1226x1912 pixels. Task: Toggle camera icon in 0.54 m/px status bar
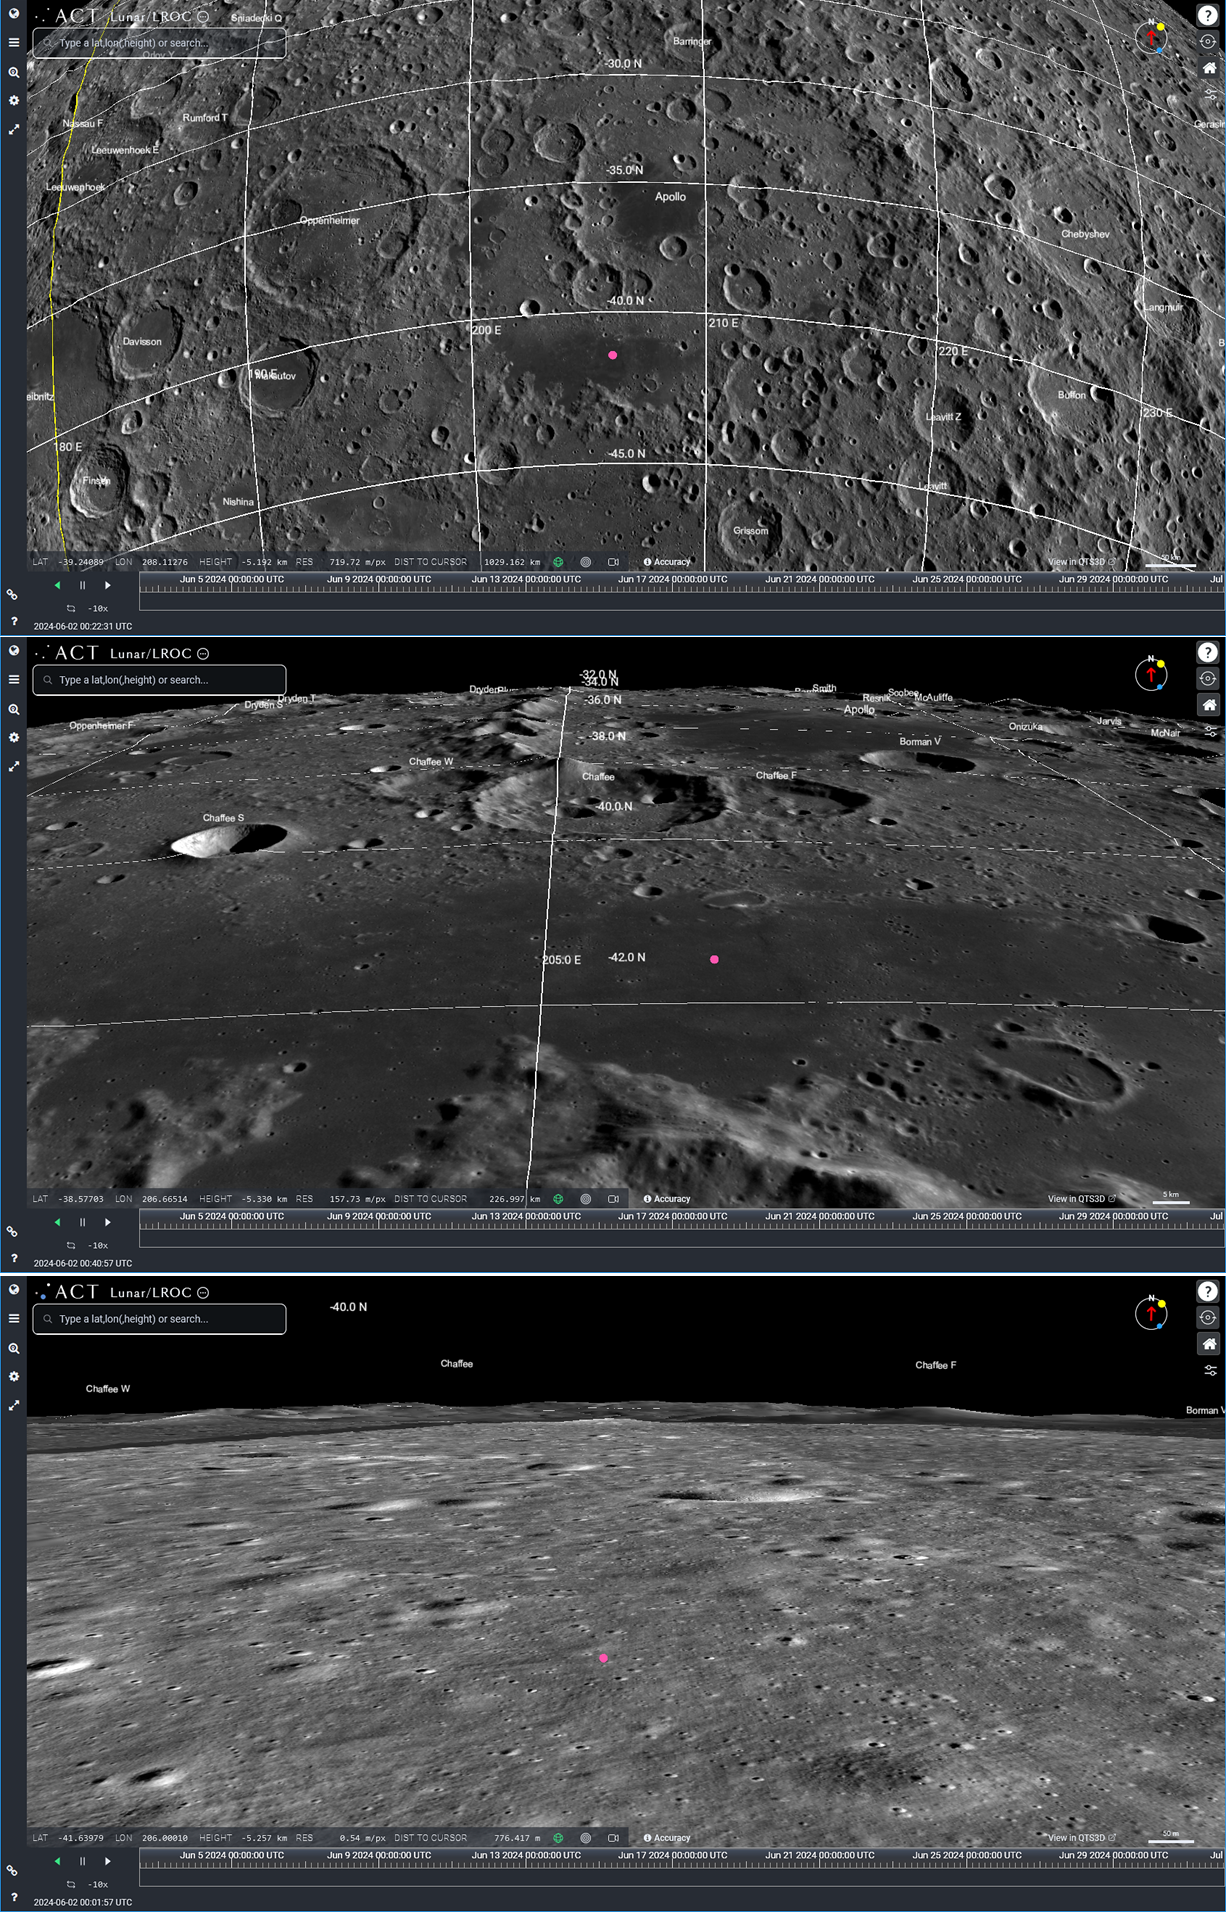pos(613,1838)
